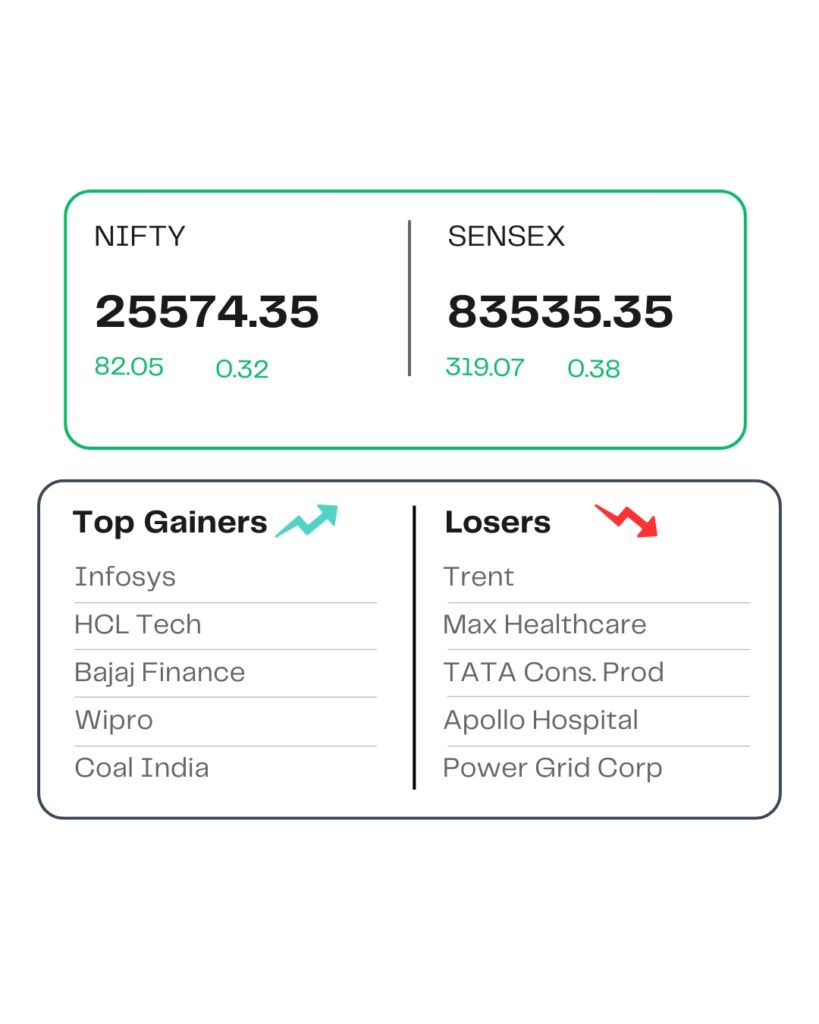
Task: Click SENSEX percent change 0.38
Action: [x=594, y=369]
